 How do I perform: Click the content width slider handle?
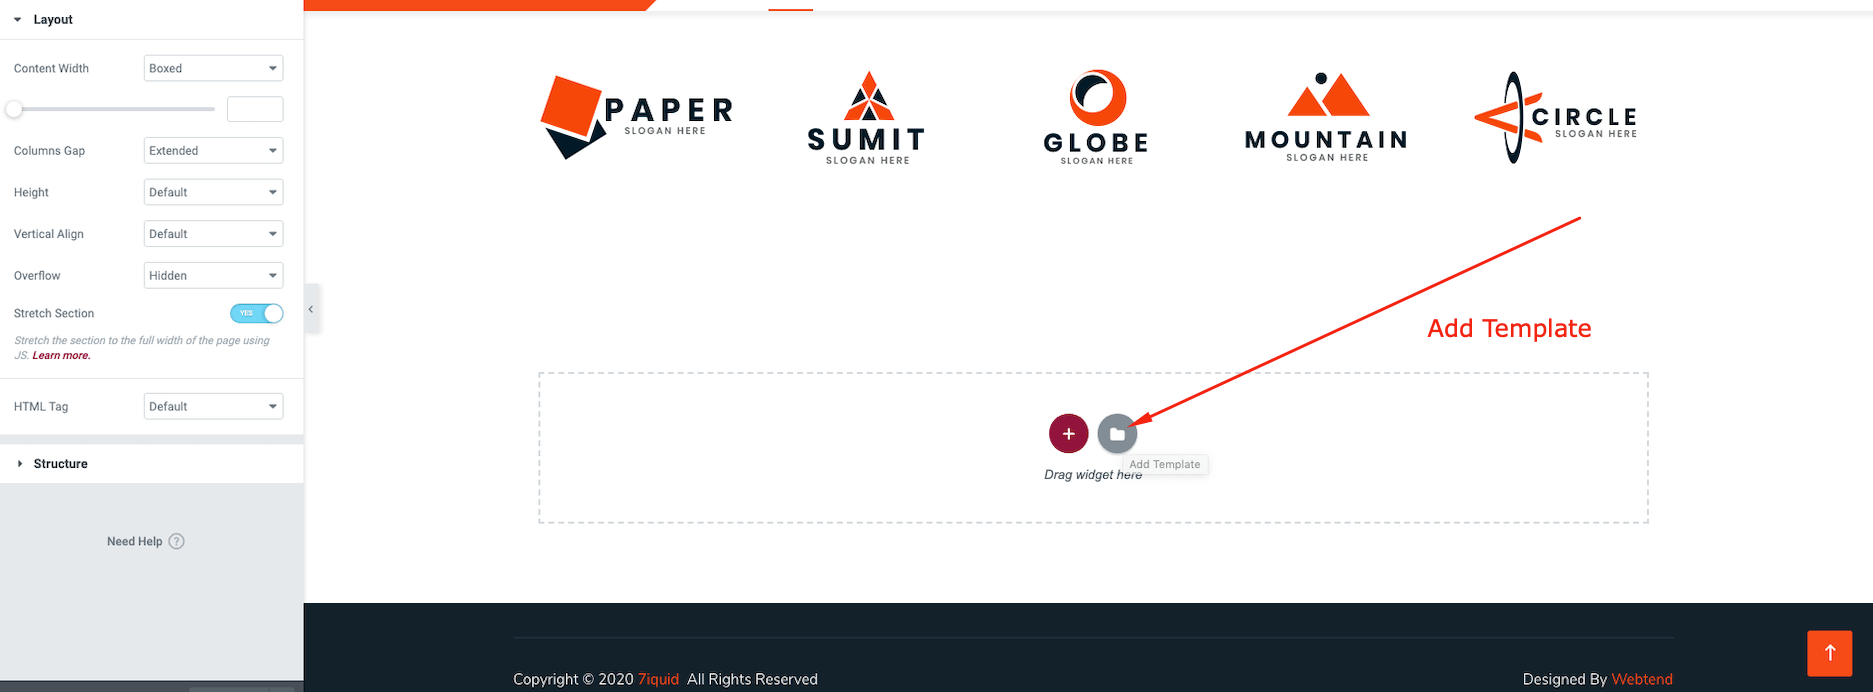coord(14,109)
